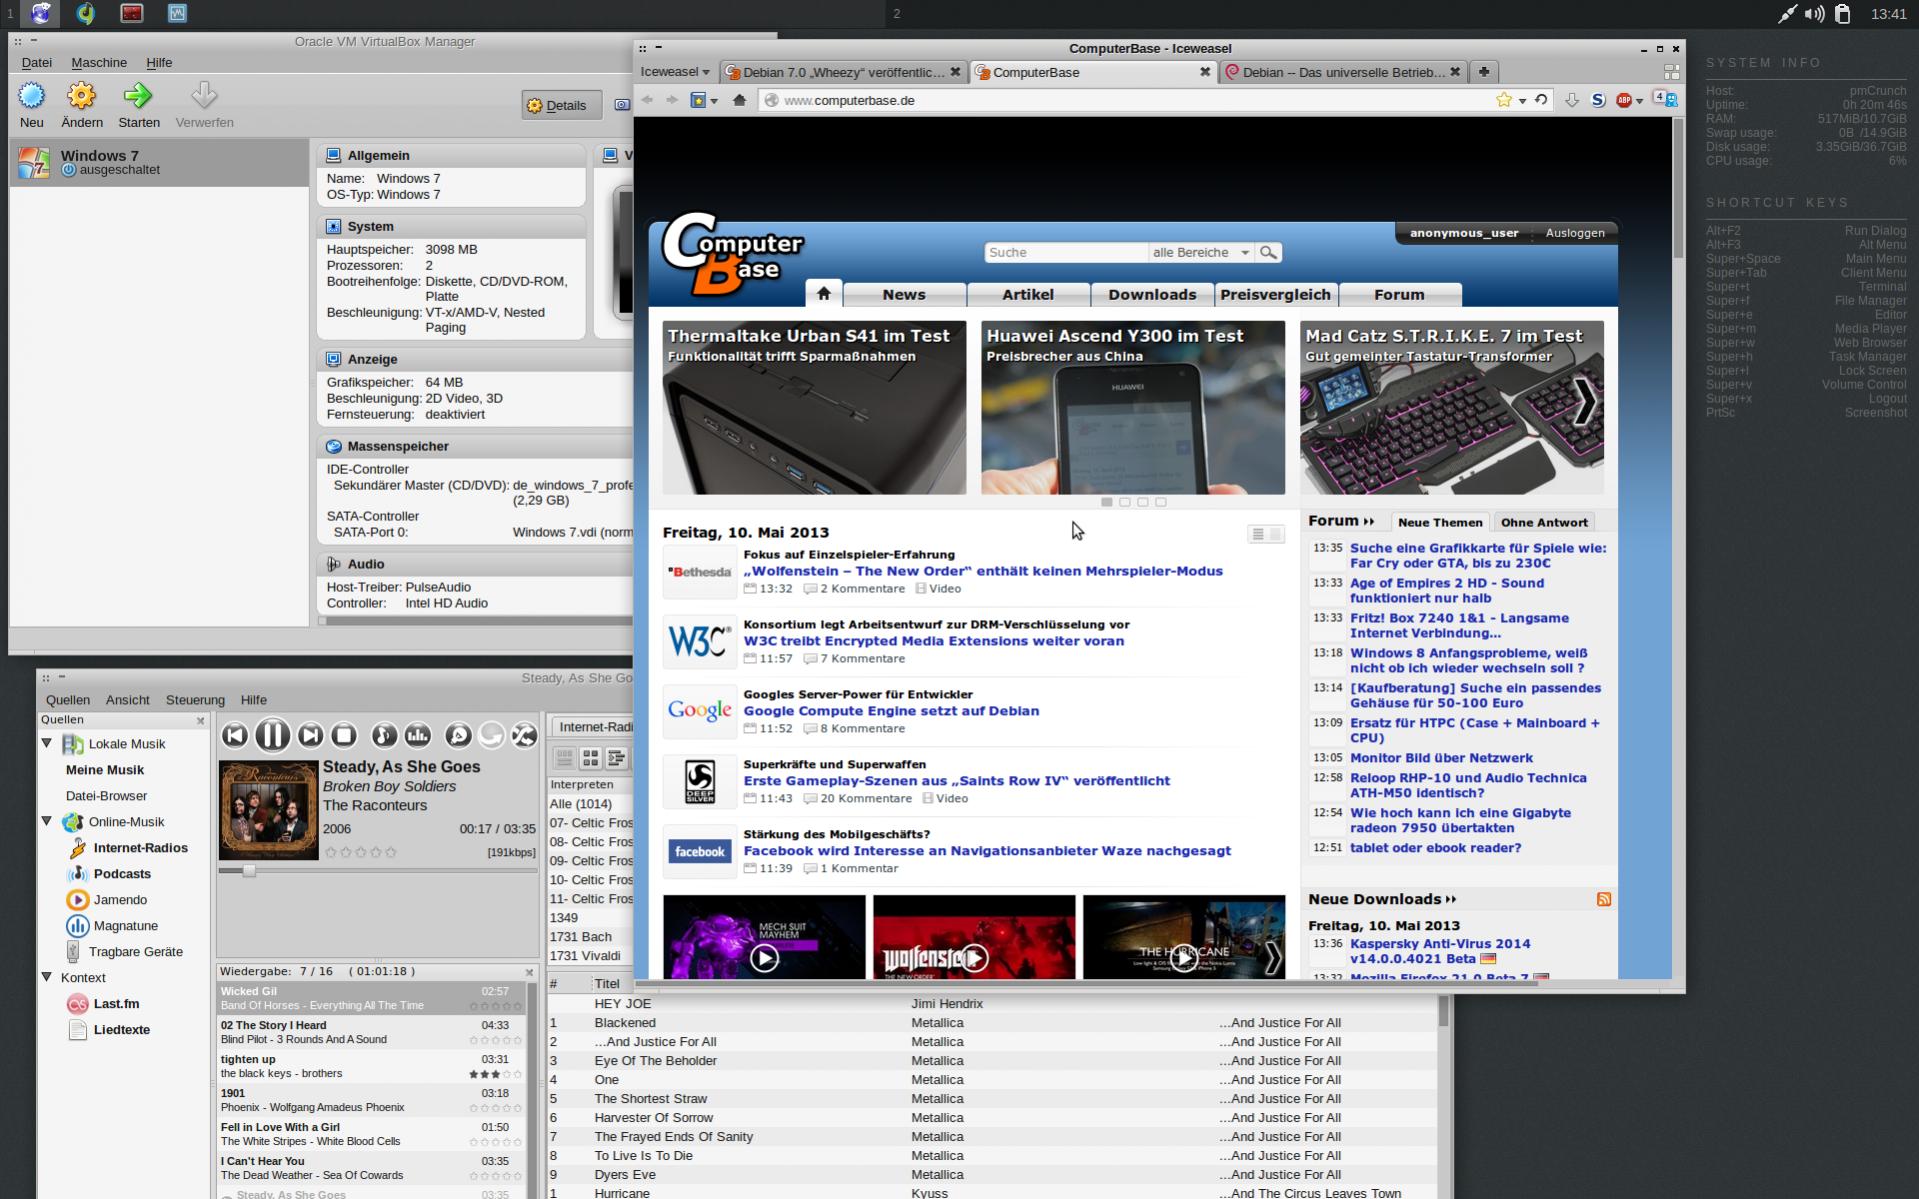Click the Adblock Plus toolbar icon
The width and height of the screenshot is (1919, 1199).
tap(1624, 100)
